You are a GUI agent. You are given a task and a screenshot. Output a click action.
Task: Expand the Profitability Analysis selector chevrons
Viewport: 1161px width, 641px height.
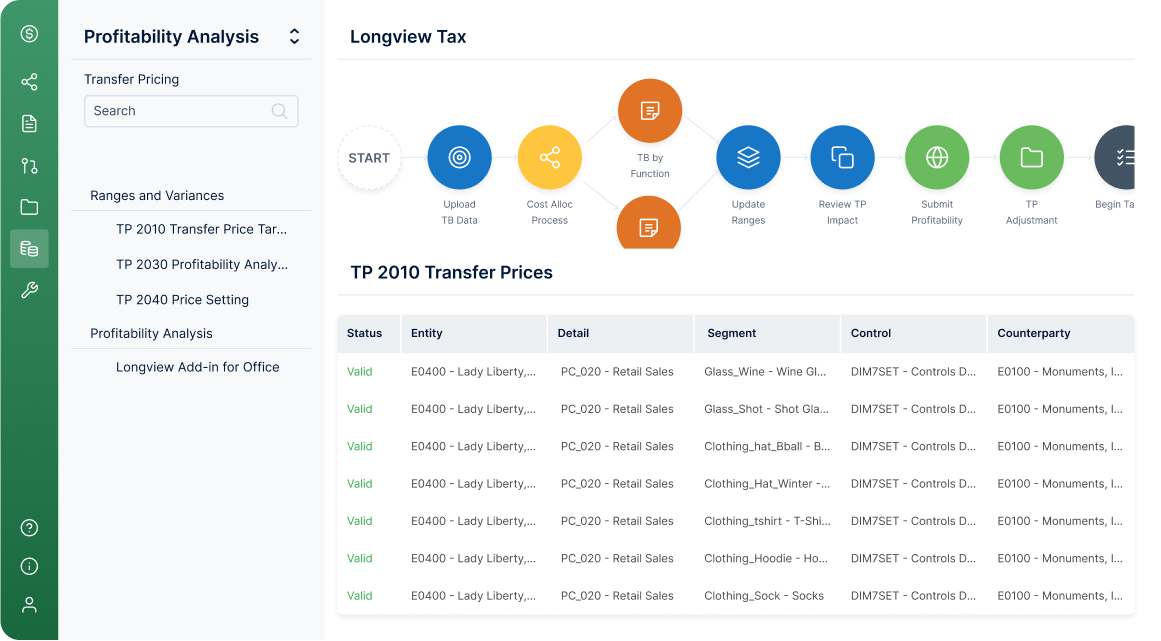[x=294, y=37]
